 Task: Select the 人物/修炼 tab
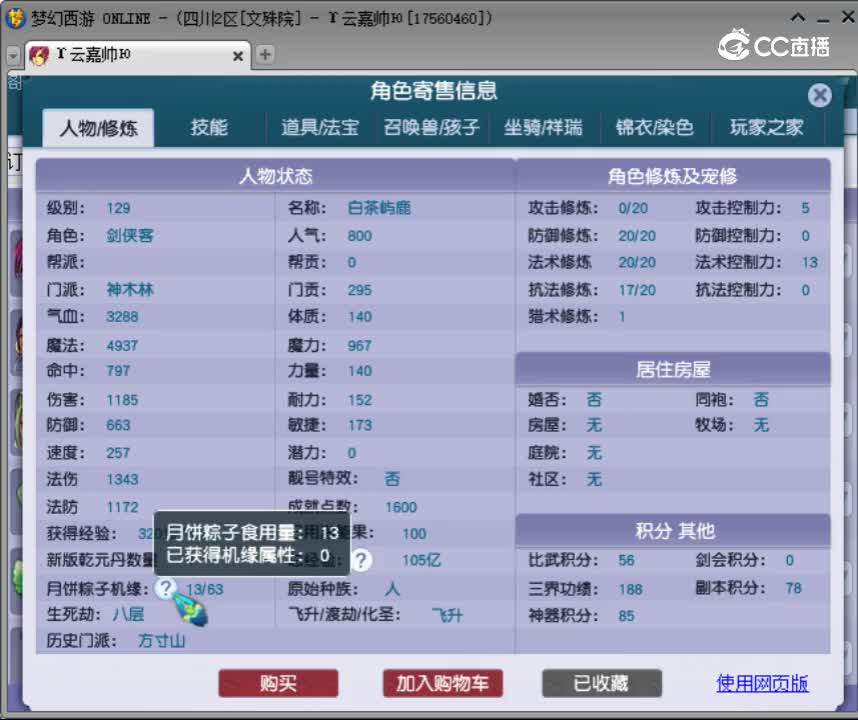tap(98, 128)
